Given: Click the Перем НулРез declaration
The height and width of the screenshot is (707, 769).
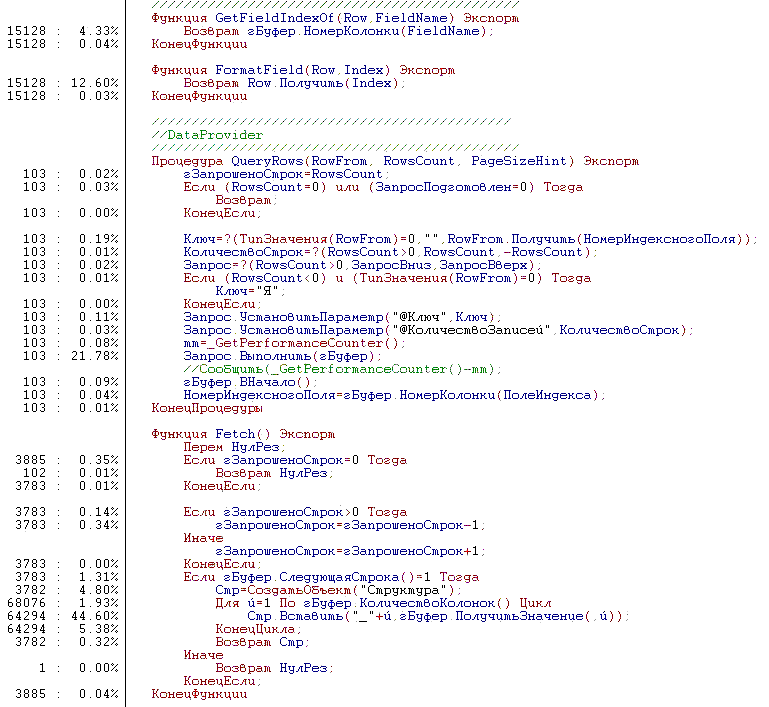Looking at the screenshot, I should 225,447.
